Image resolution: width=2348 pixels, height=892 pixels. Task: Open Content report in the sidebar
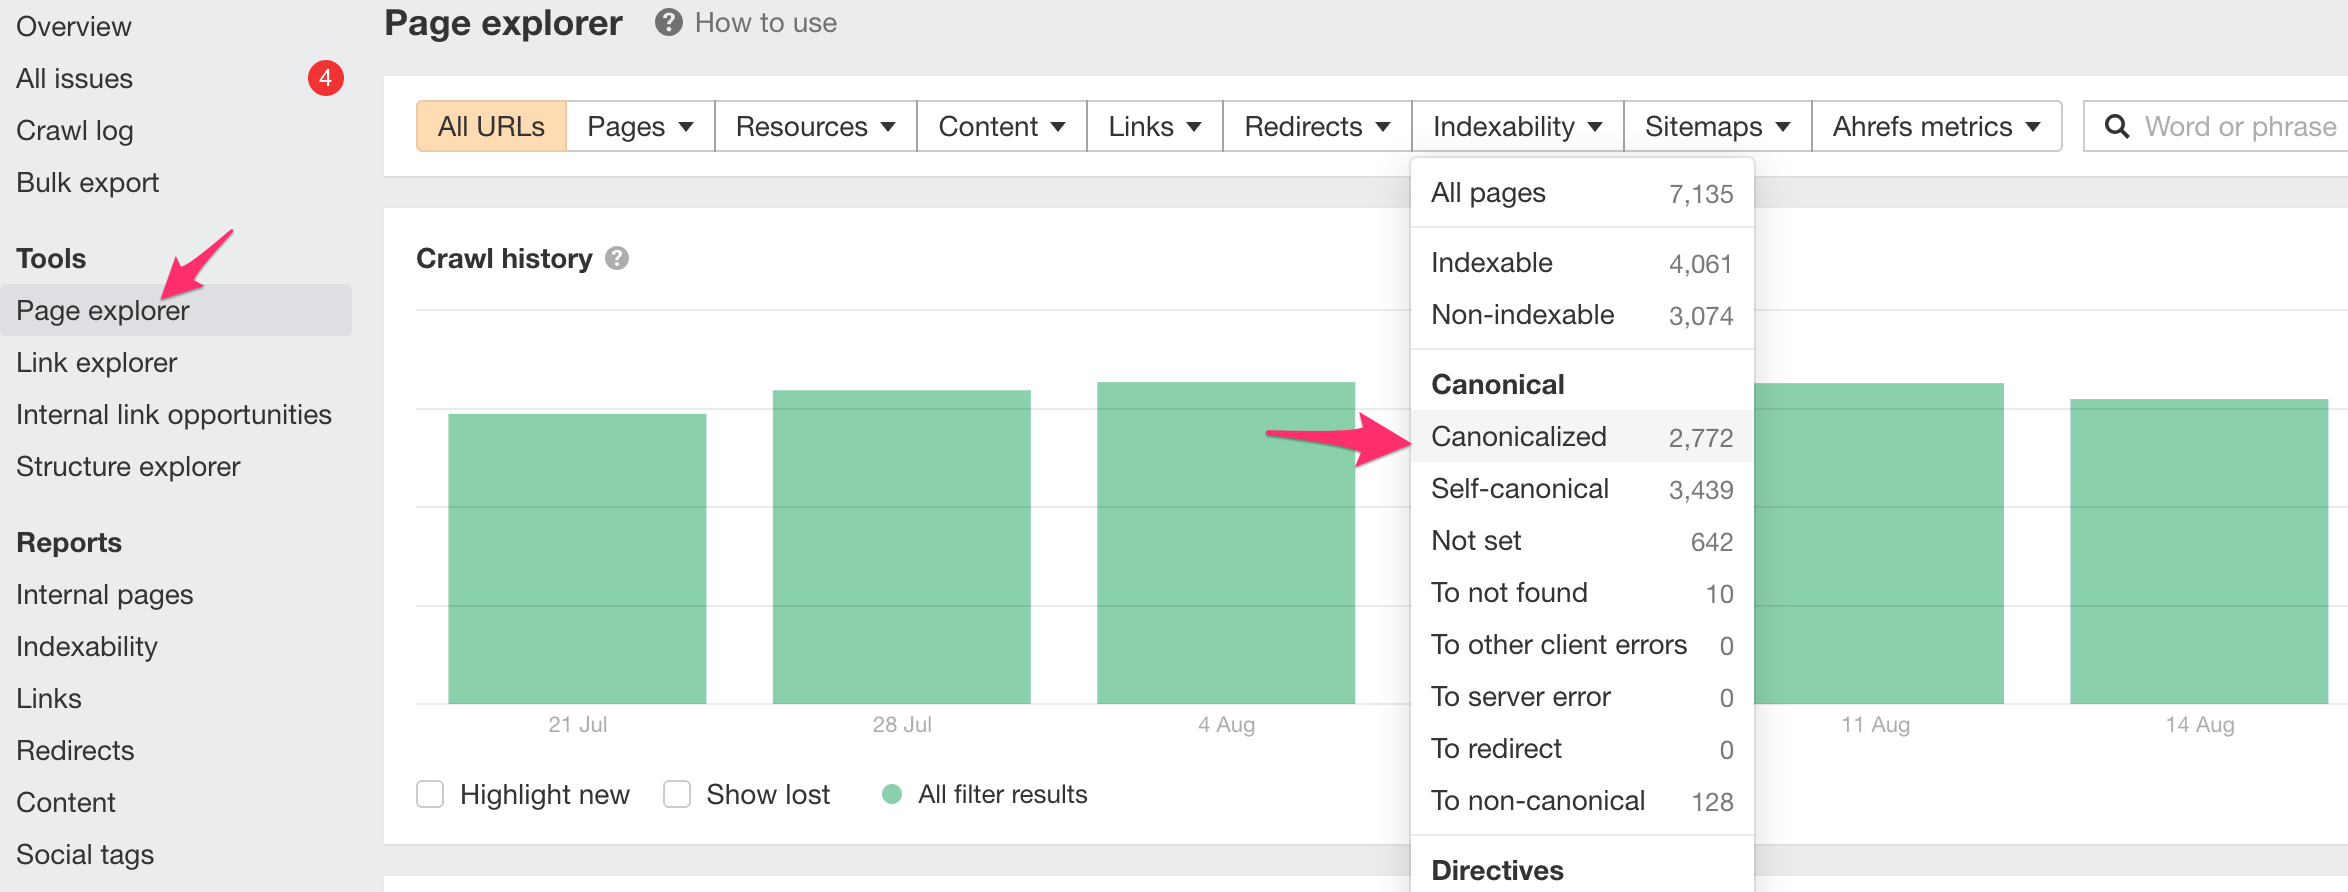point(66,802)
